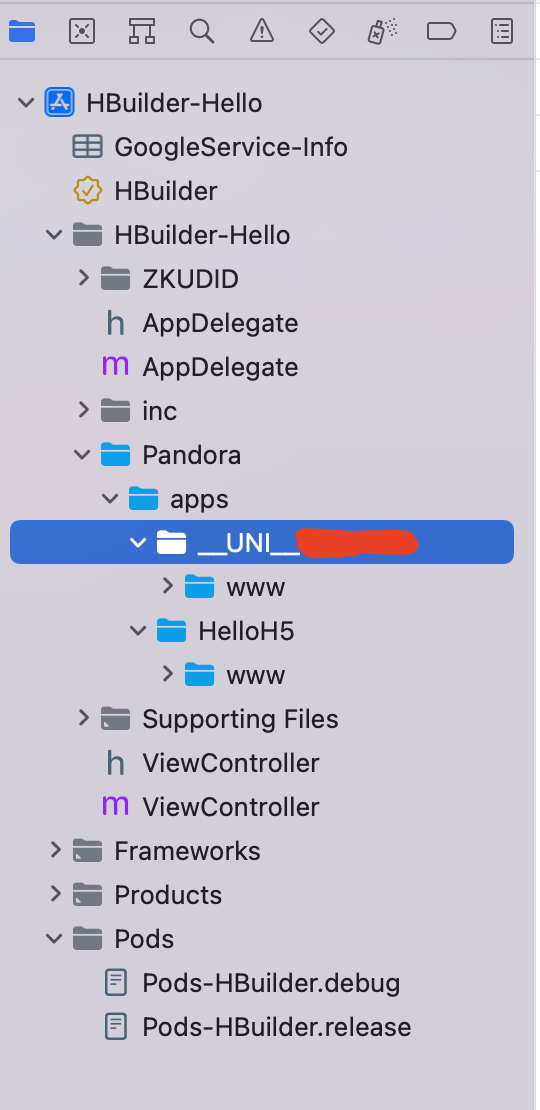Open the Test navigator diamond icon
This screenshot has height=1110, width=540.
coord(322,31)
